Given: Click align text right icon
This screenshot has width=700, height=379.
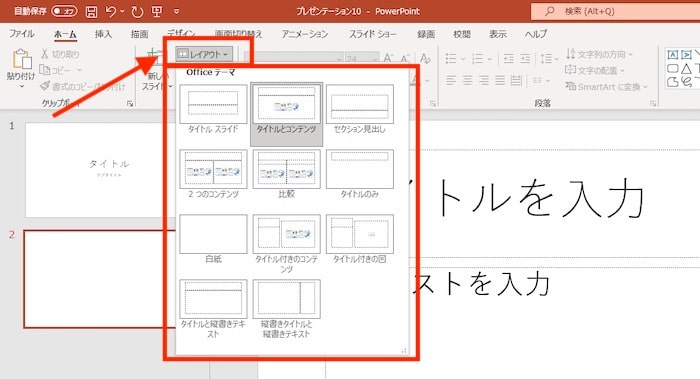Looking at the screenshot, I should point(484,80).
